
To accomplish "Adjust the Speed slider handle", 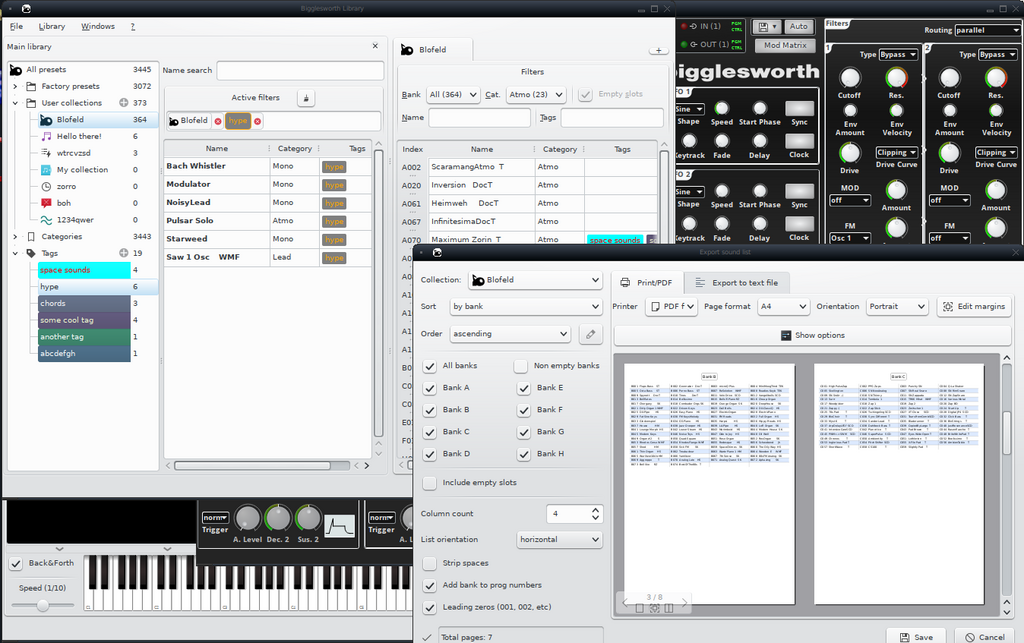I will point(43,606).
